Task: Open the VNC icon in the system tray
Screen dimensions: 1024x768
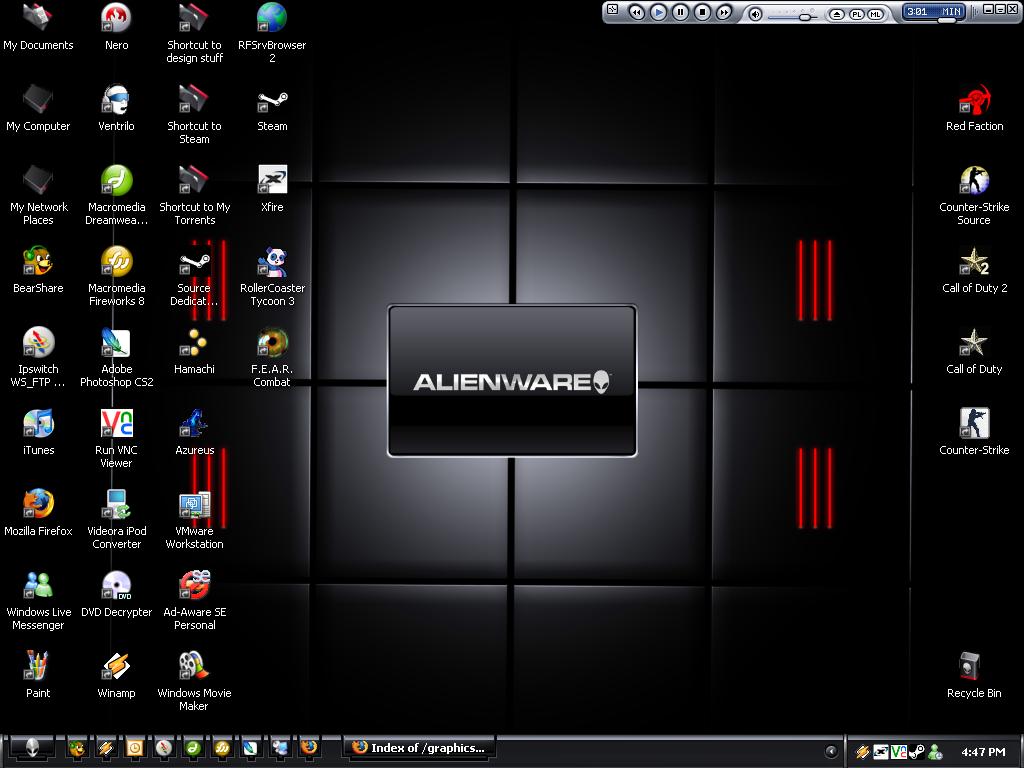Action: click(899, 751)
